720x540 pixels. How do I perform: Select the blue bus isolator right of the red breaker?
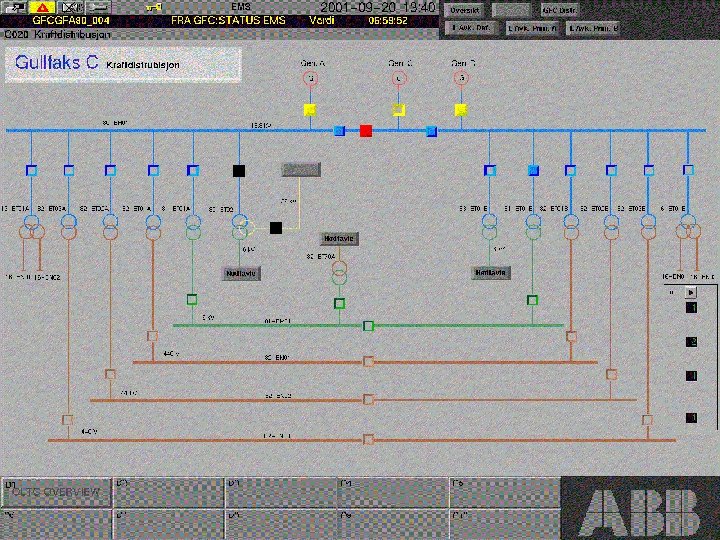pyautogui.click(x=431, y=131)
